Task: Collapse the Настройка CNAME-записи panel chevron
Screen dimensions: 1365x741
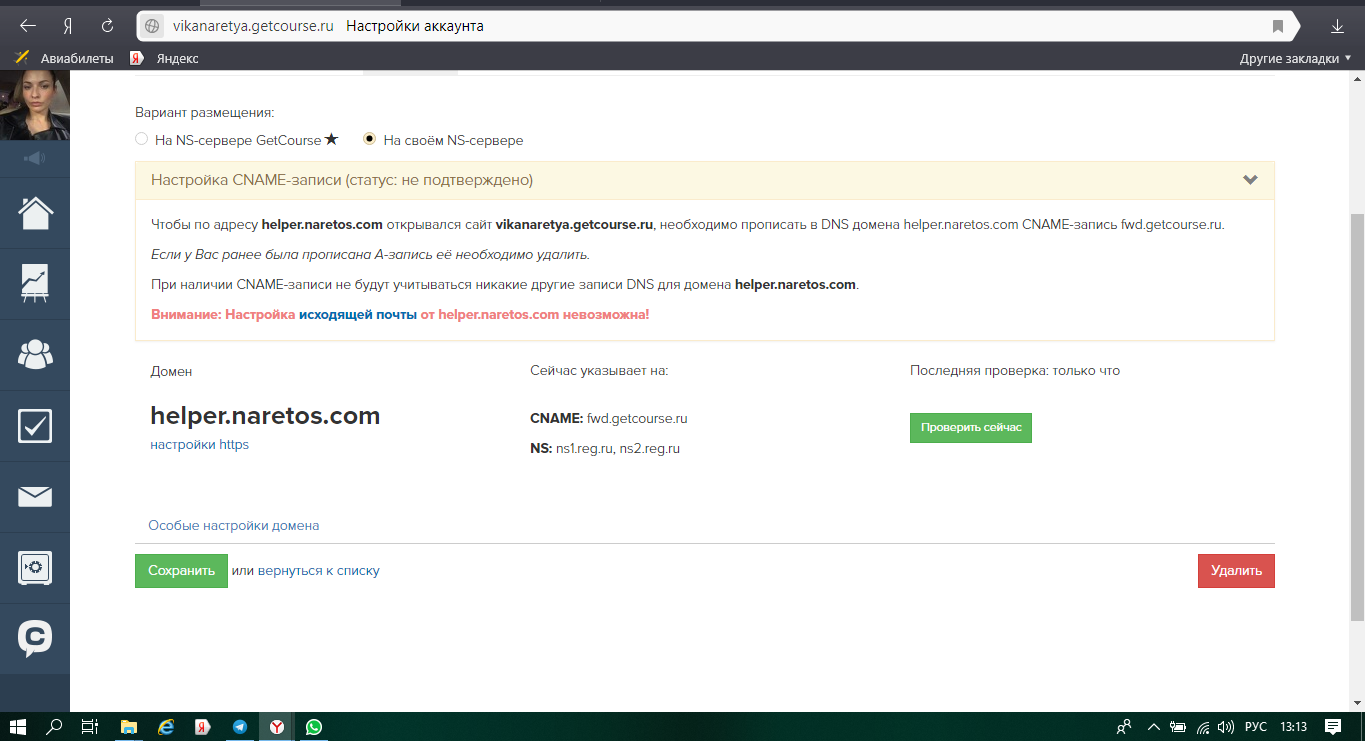Action: [x=1250, y=180]
